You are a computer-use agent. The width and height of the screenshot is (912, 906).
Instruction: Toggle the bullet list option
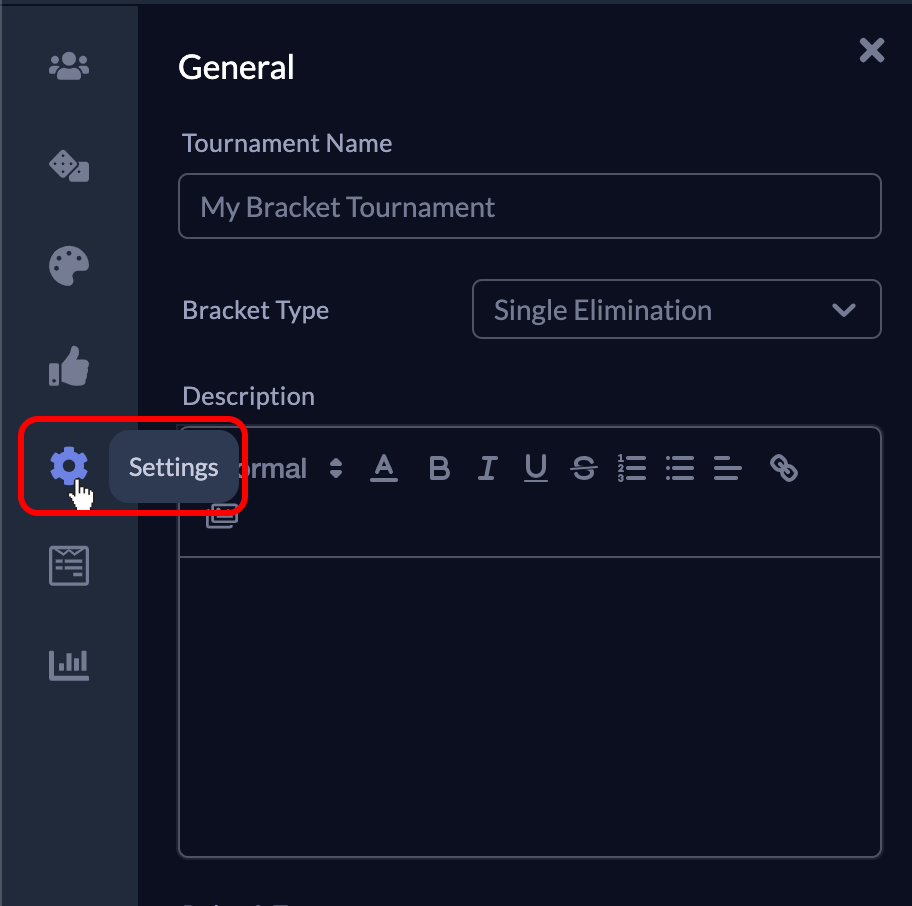point(680,467)
